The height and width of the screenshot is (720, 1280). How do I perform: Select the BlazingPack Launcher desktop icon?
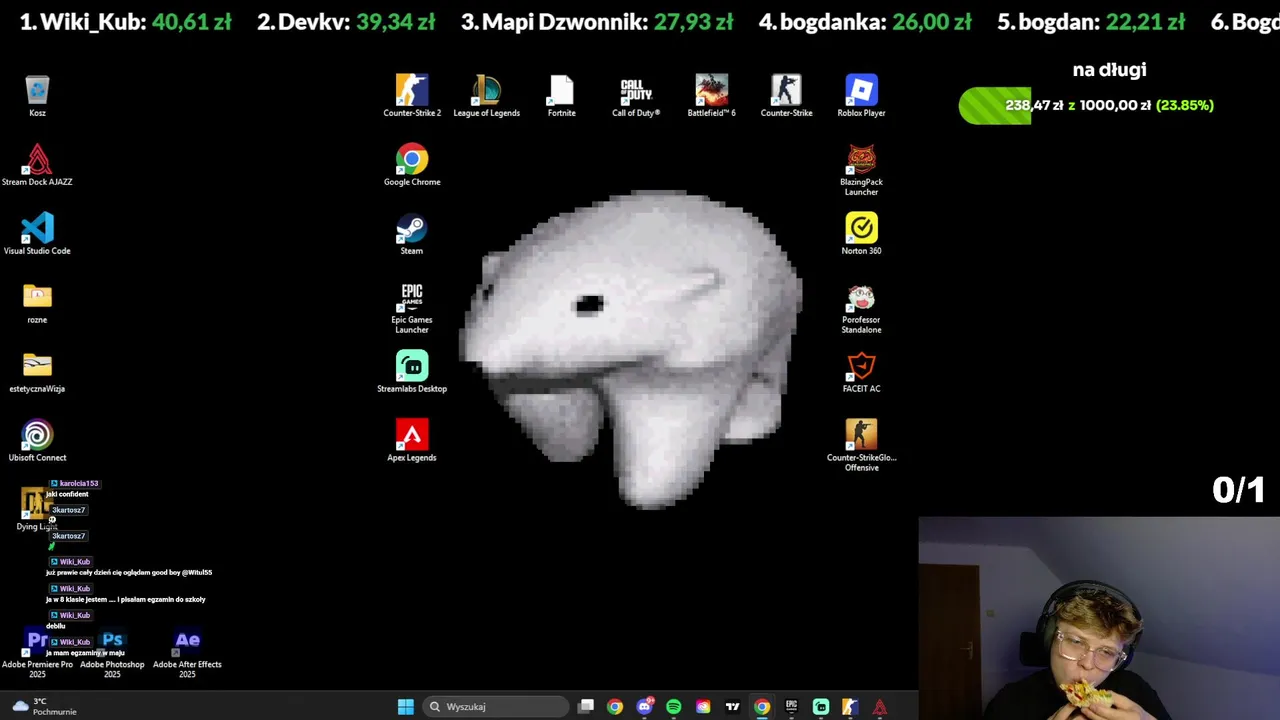coord(861,170)
